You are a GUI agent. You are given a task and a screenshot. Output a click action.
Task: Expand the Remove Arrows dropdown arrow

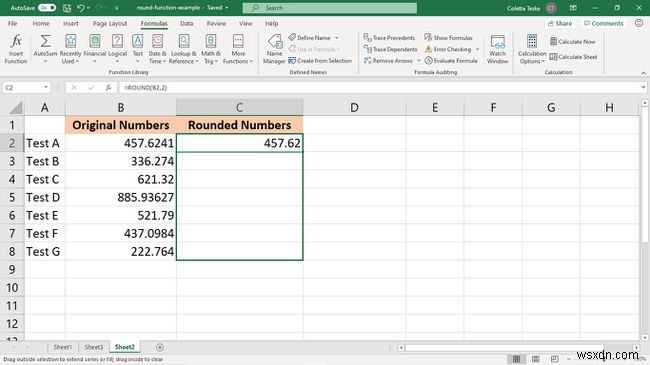(x=418, y=61)
